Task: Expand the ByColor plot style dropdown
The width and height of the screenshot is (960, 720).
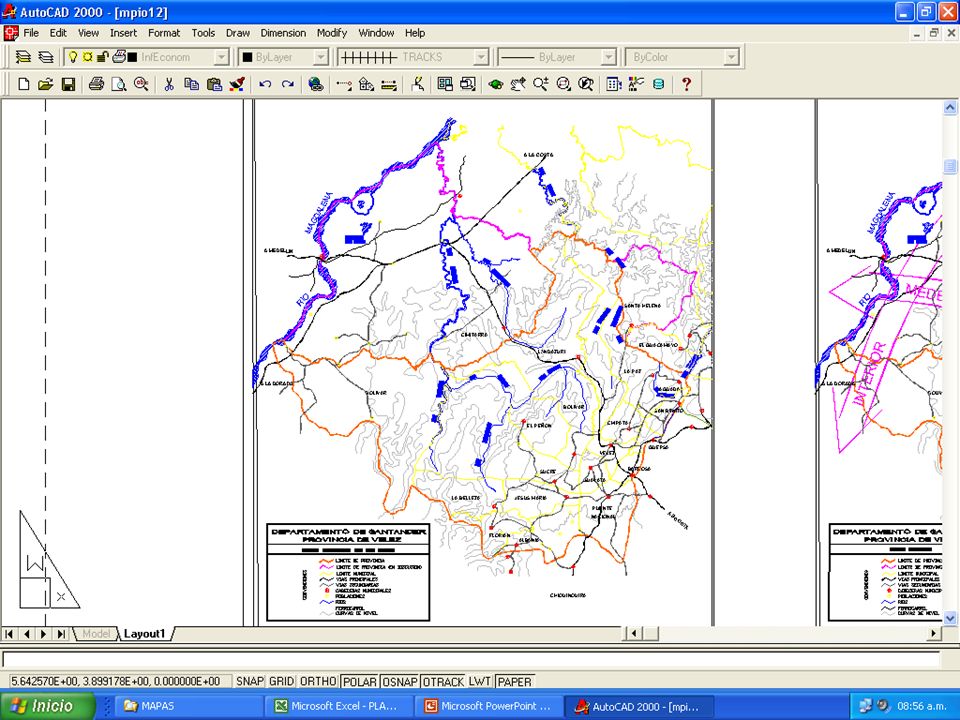Action: click(x=731, y=57)
